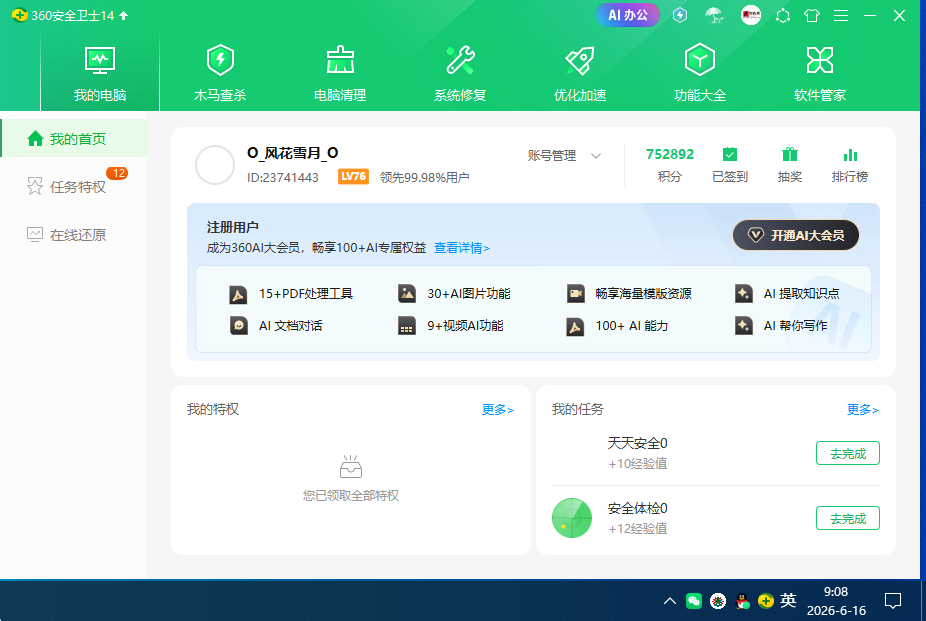The width and height of the screenshot is (926, 621).
Task: Open the 系统修复 tab
Action: [460, 73]
